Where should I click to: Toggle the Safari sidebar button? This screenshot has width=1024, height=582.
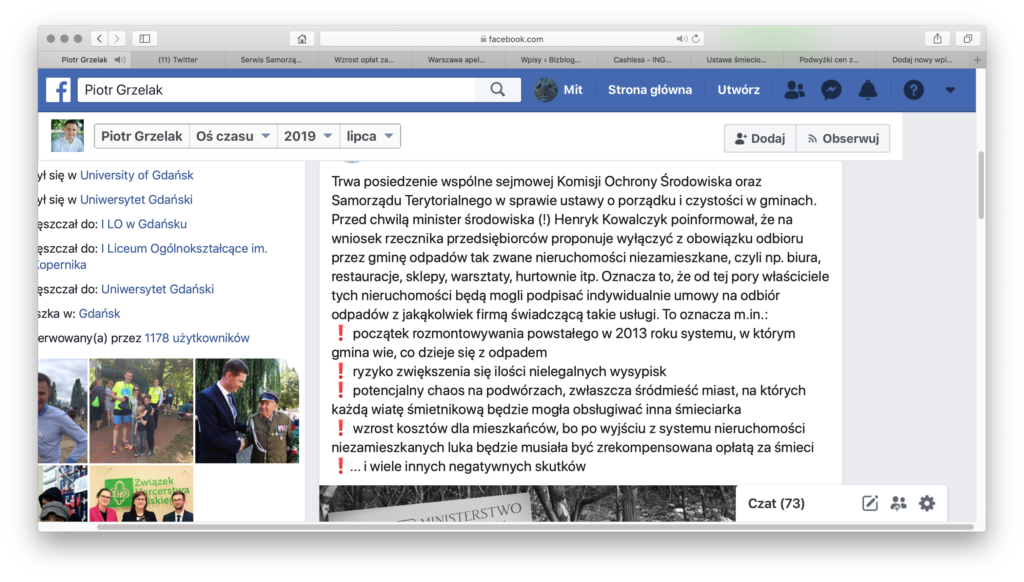145,39
